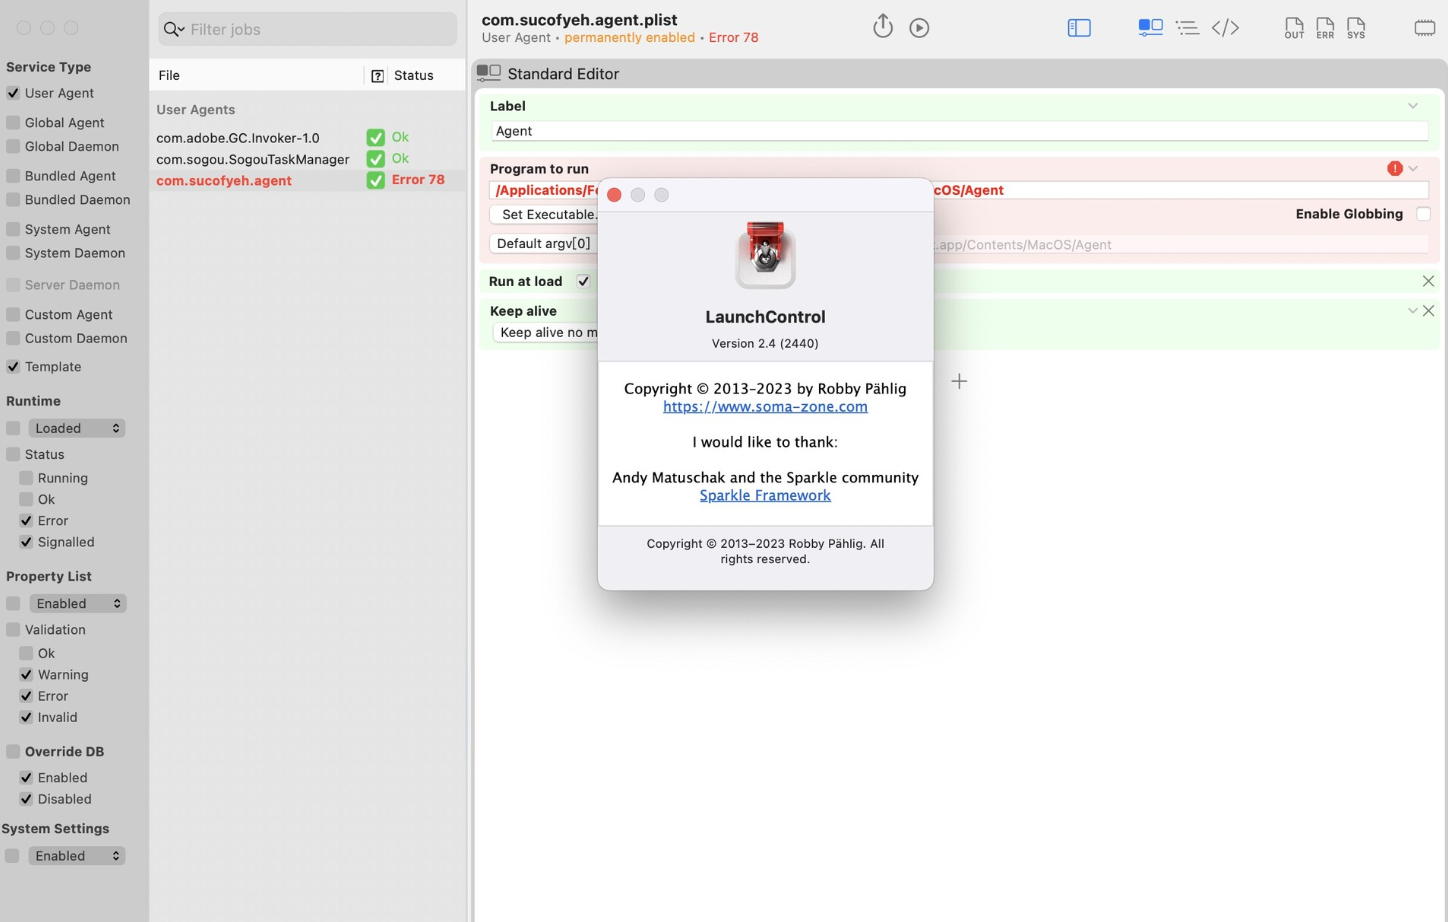Viewport: 1448px width, 922px height.
Task: Uncheck the Run at load checkbox
Action: [583, 281]
